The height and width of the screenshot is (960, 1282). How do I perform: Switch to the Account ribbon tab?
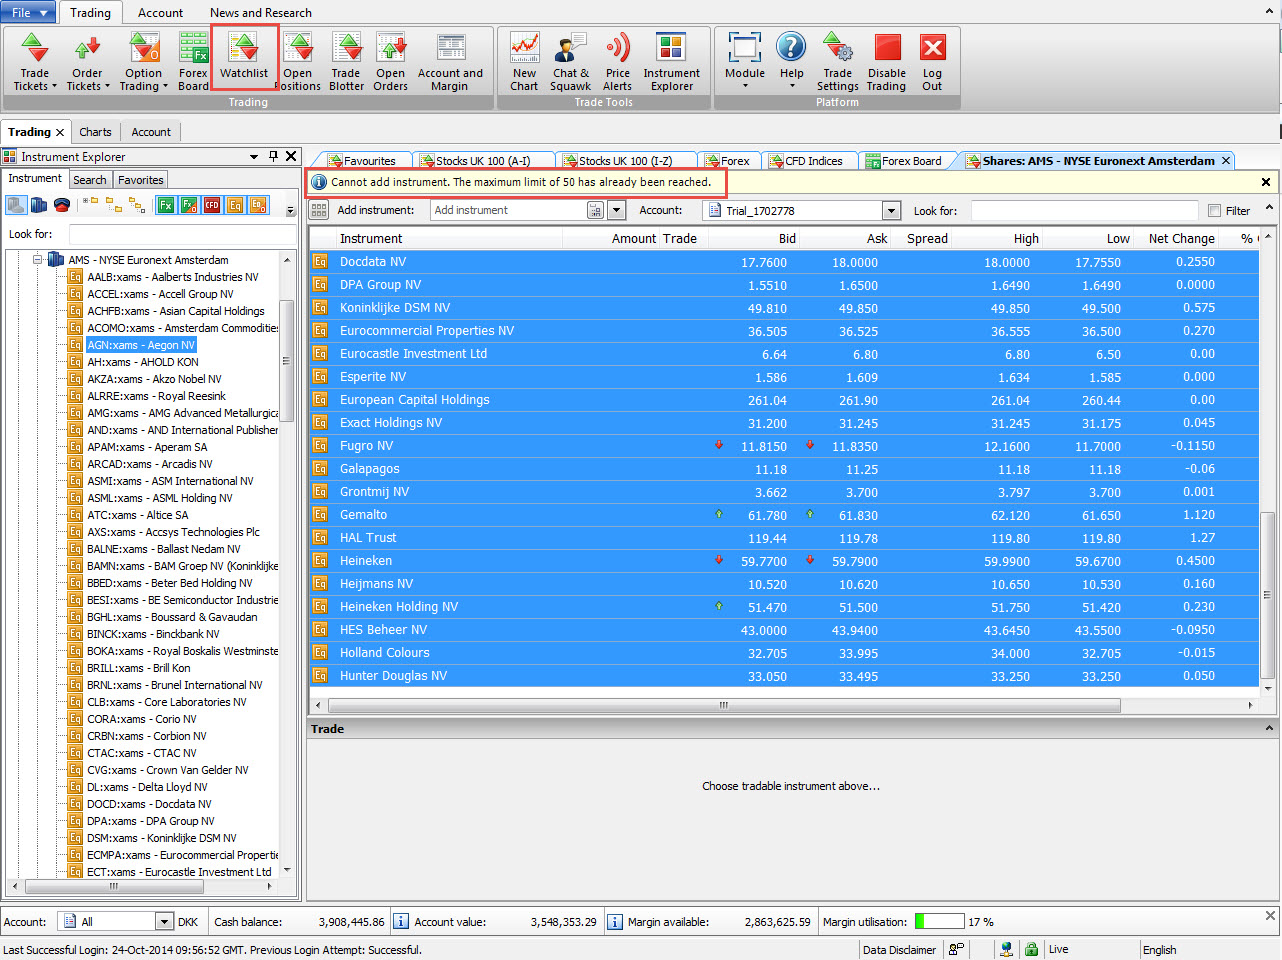click(x=160, y=13)
